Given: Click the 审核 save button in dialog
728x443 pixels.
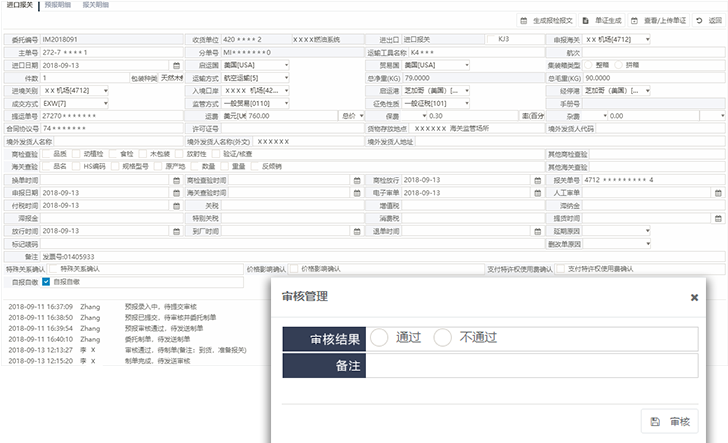Looking at the screenshot, I should (x=670, y=421).
